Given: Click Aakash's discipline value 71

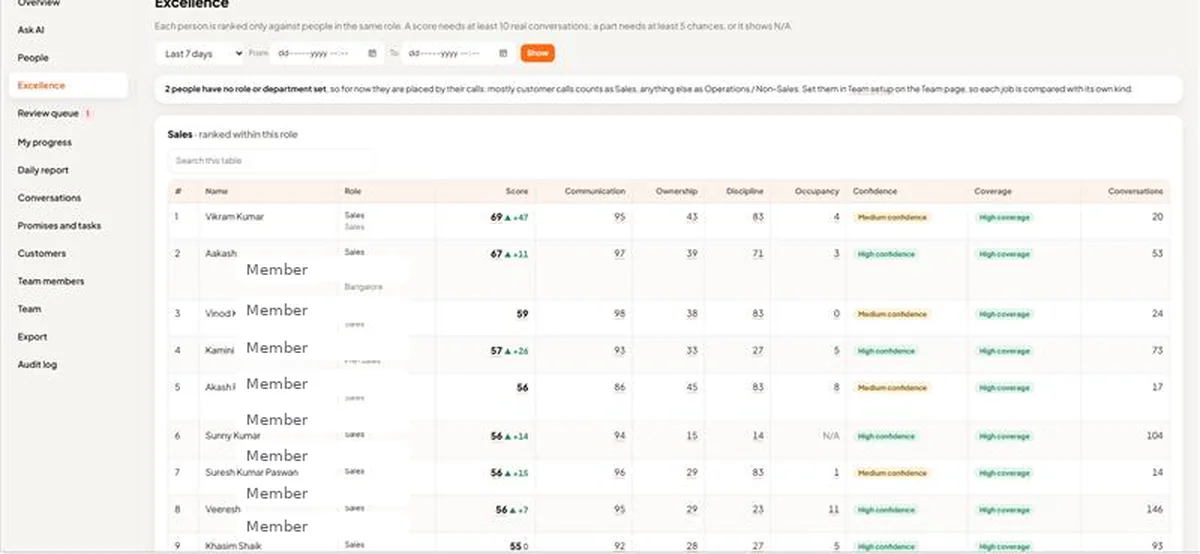Looking at the screenshot, I should coord(758,254).
